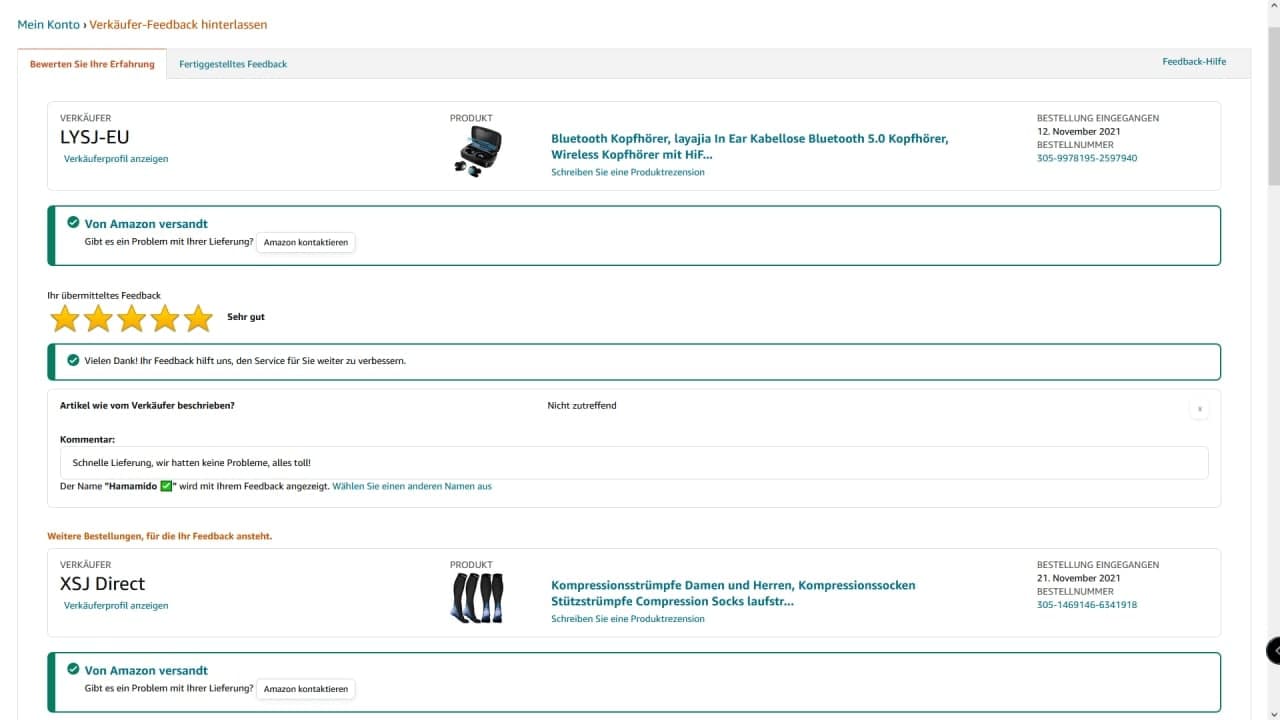The image size is (1280, 720).
Task: Click the green check icon beside LYSJ-EU's 'Von Amazon versandt'
Action: point(73,223)
